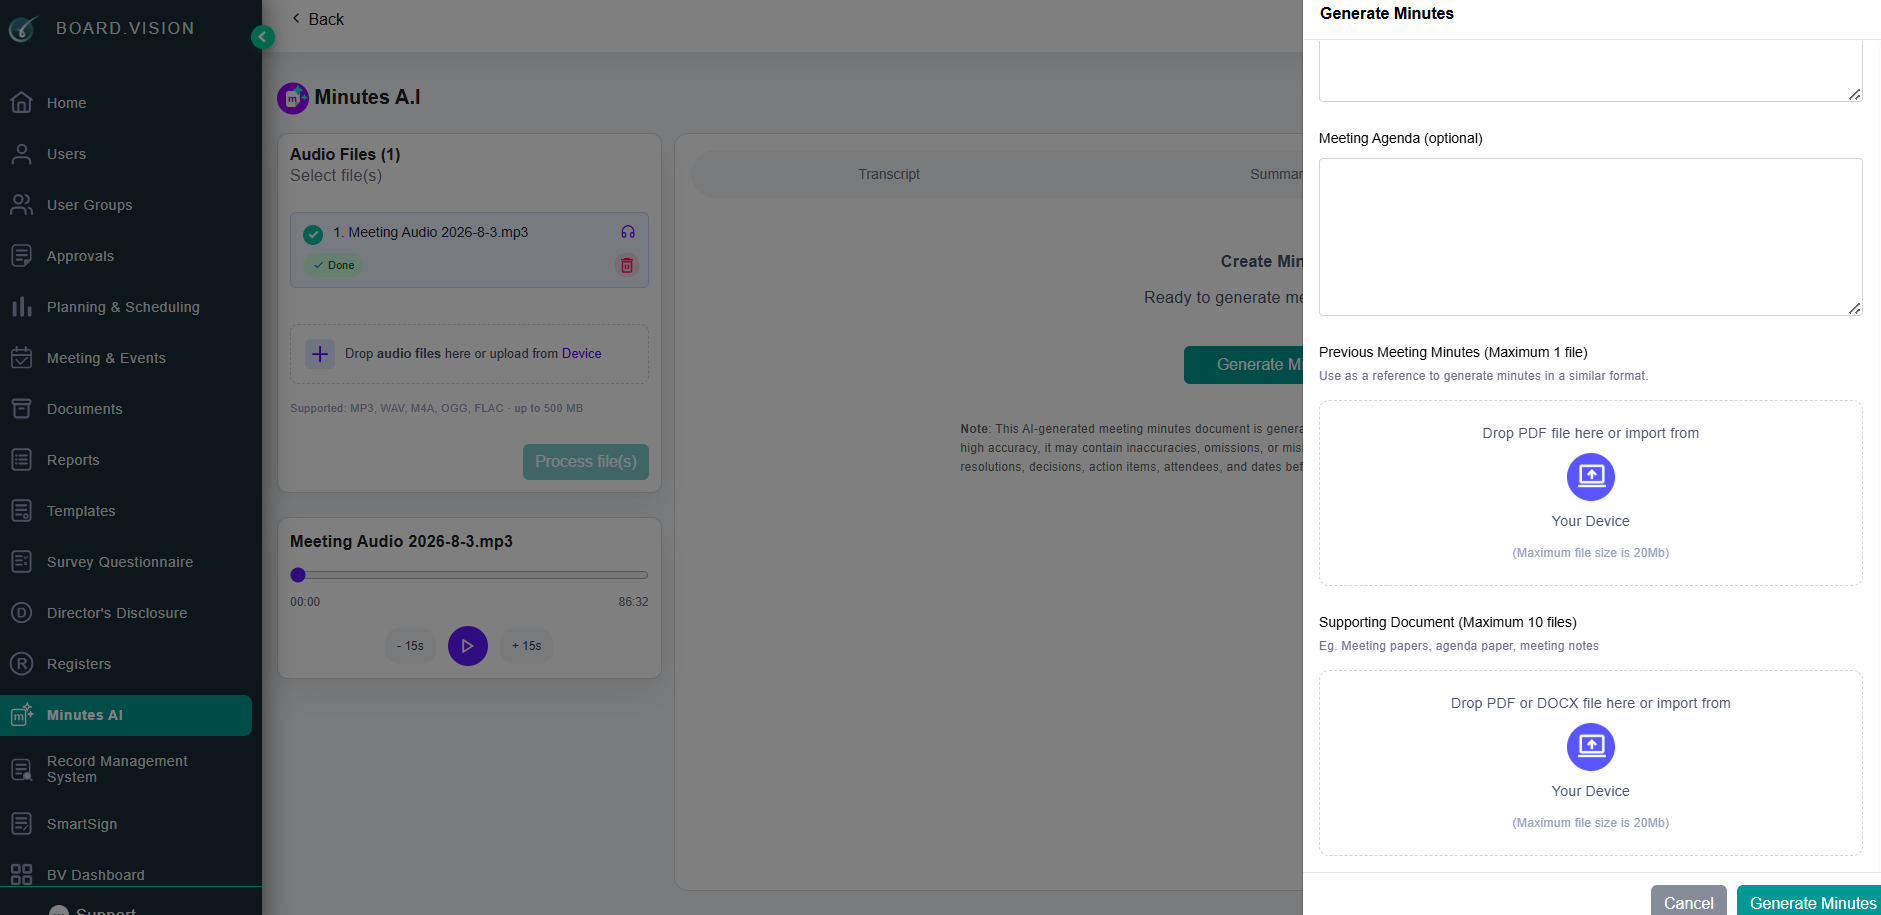1881x915 pixels.
Task: Open Reports icon in sidebar
Action: coord(21,460)
